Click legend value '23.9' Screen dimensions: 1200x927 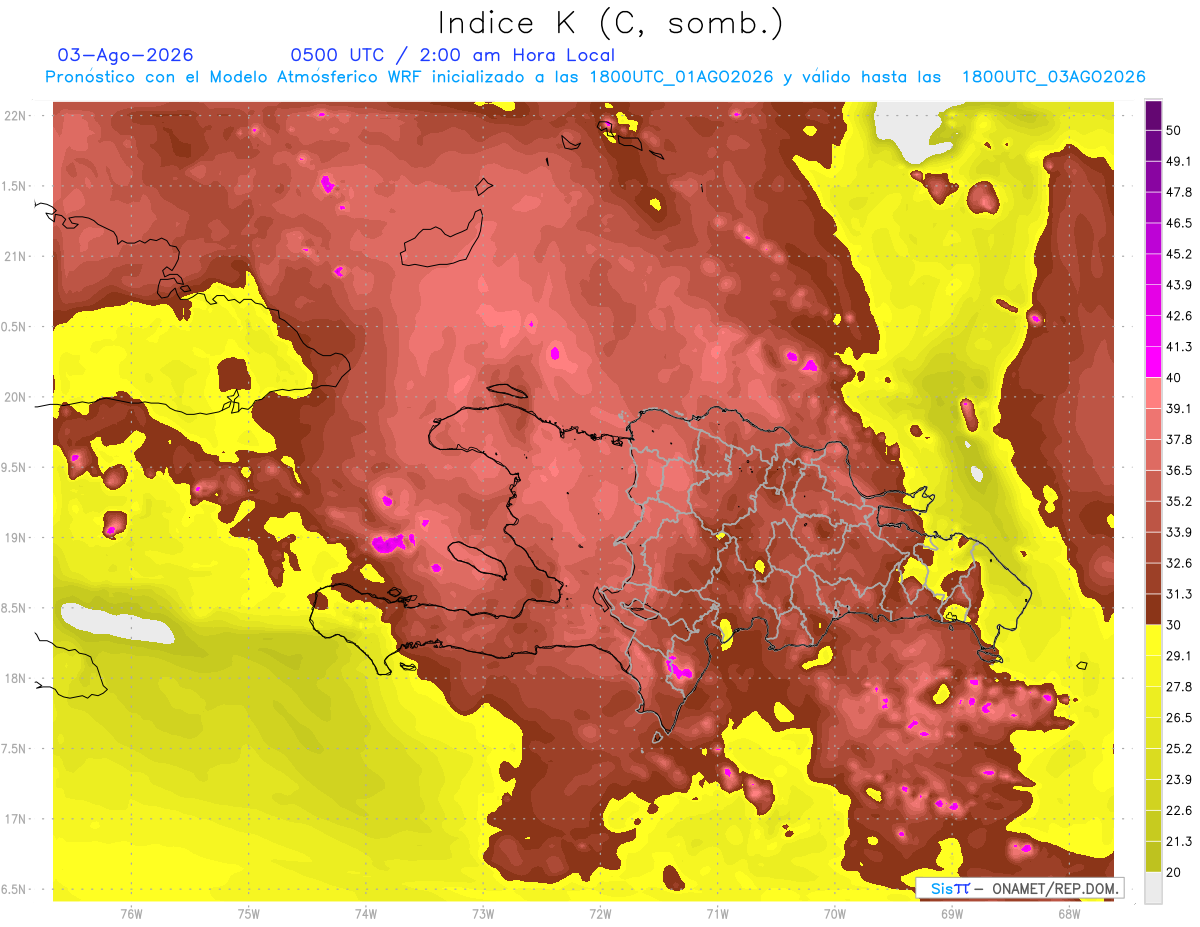click(1179, 780)
